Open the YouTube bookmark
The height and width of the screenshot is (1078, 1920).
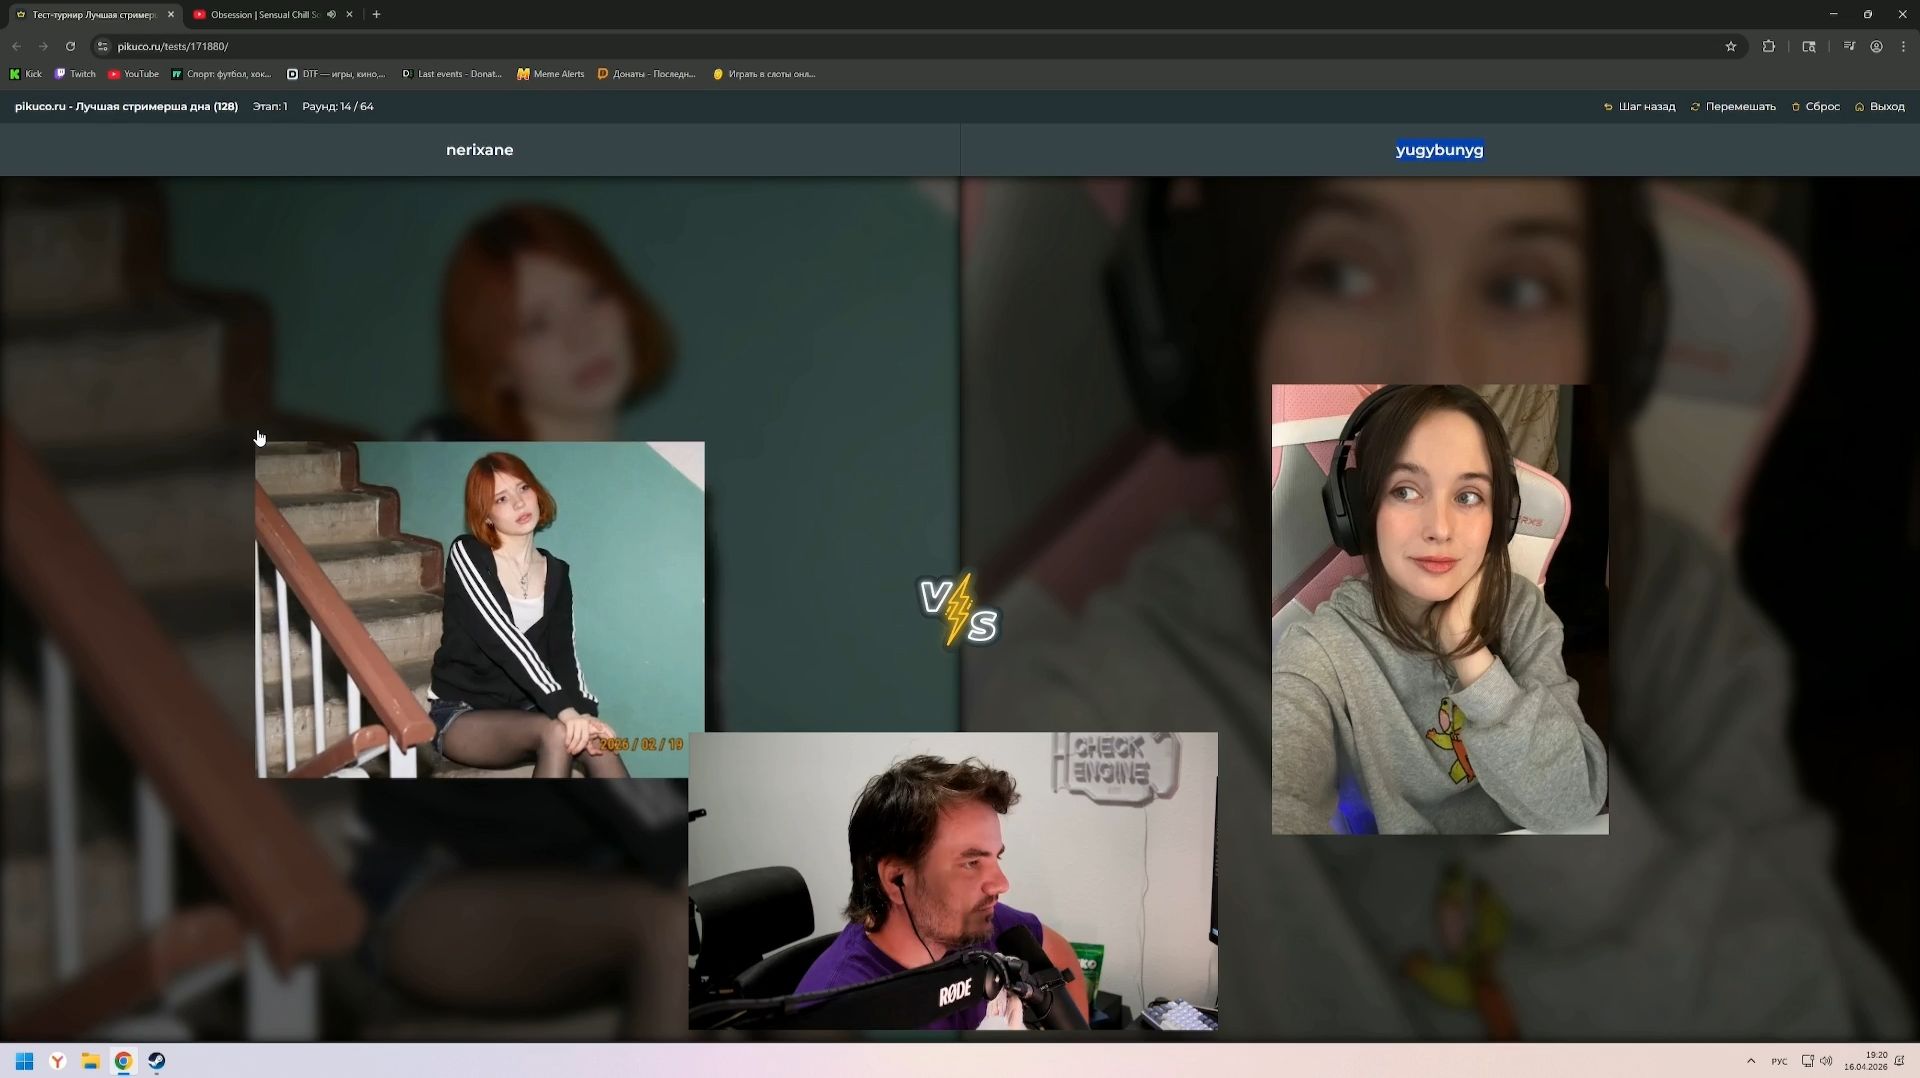[133, 74]
